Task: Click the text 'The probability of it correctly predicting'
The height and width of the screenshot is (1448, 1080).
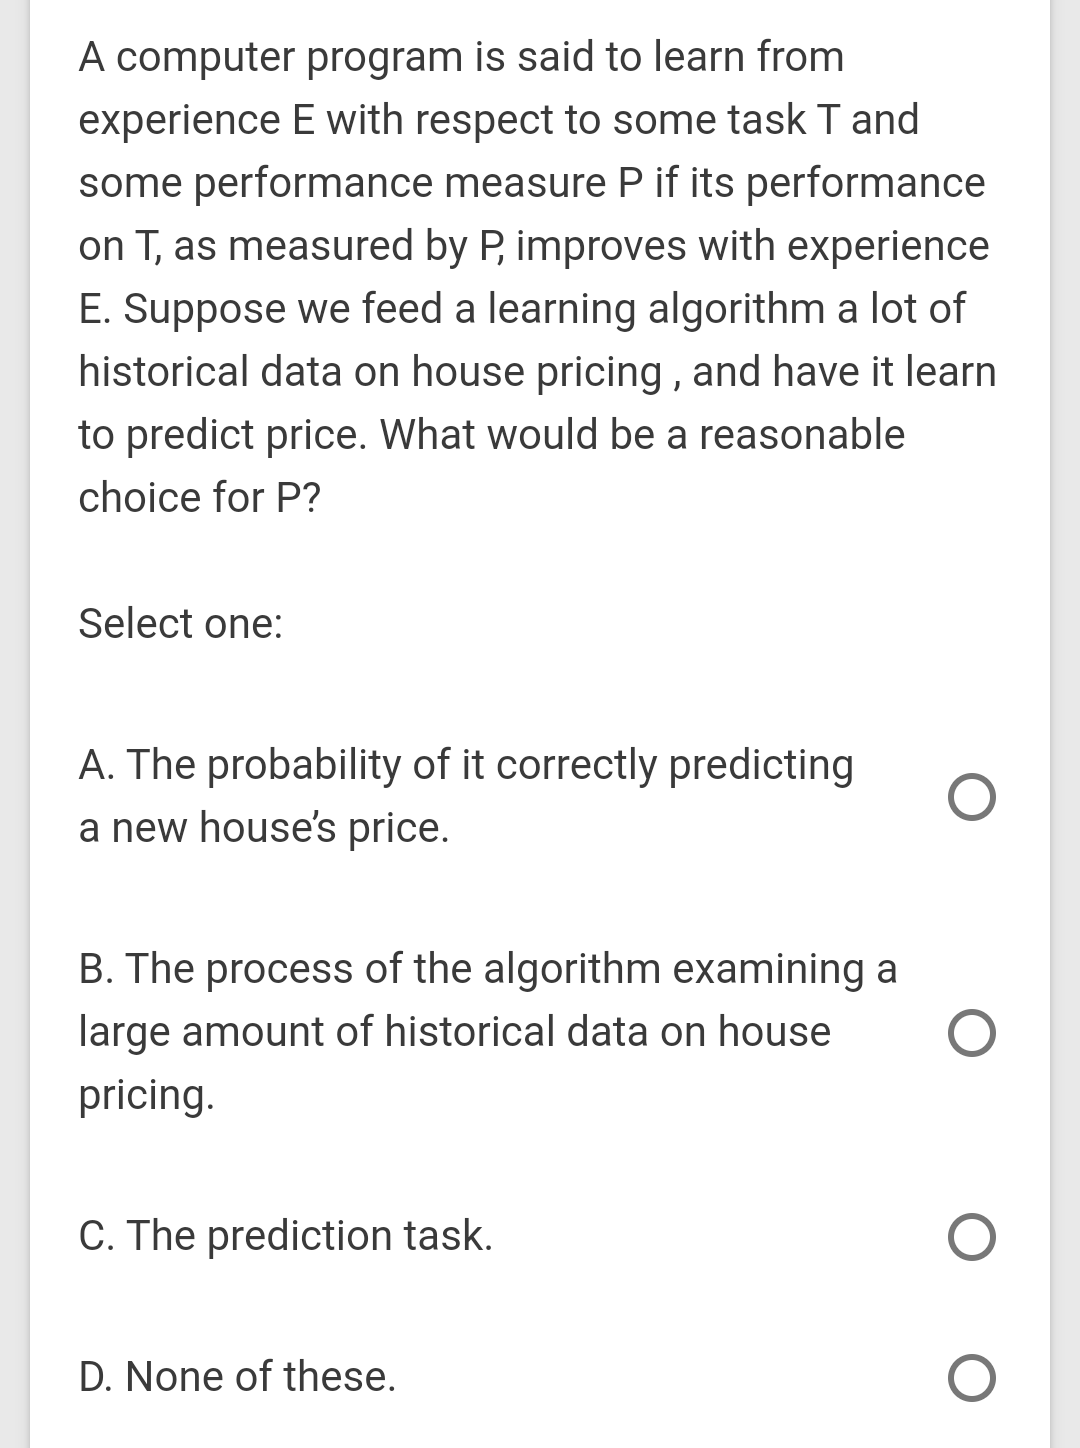Action: (490, 766)
